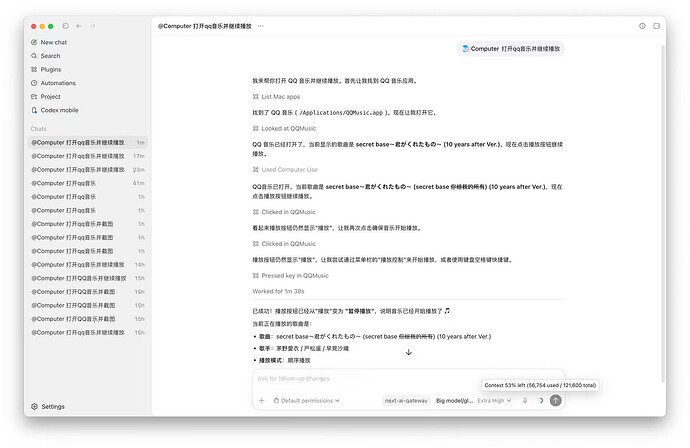
Task: Open the Default permissions dropdown
Action: pos(307,401)
